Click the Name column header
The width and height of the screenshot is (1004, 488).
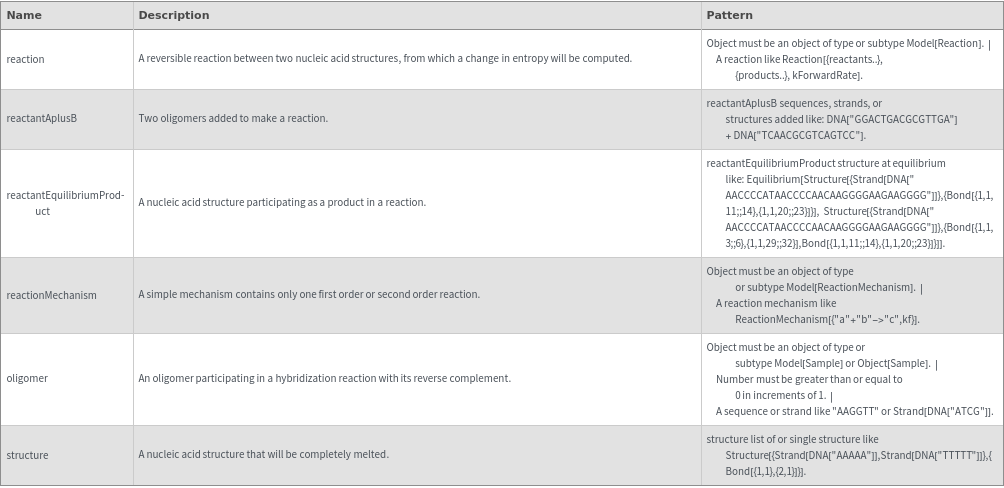[24, 15]
